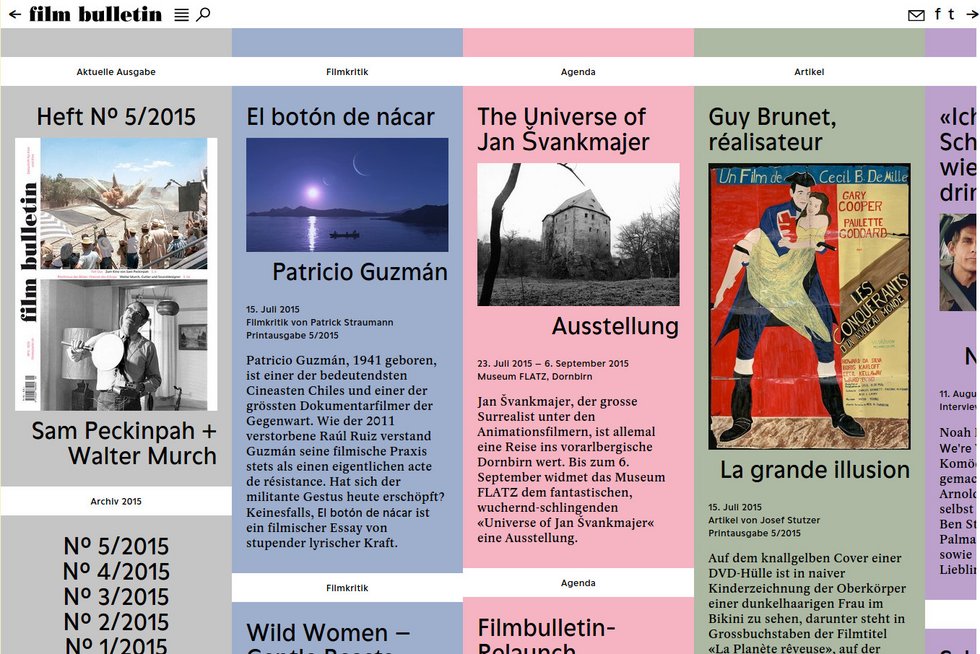Select the top Agenda column header
980x654 pixels.
point(578,72)
